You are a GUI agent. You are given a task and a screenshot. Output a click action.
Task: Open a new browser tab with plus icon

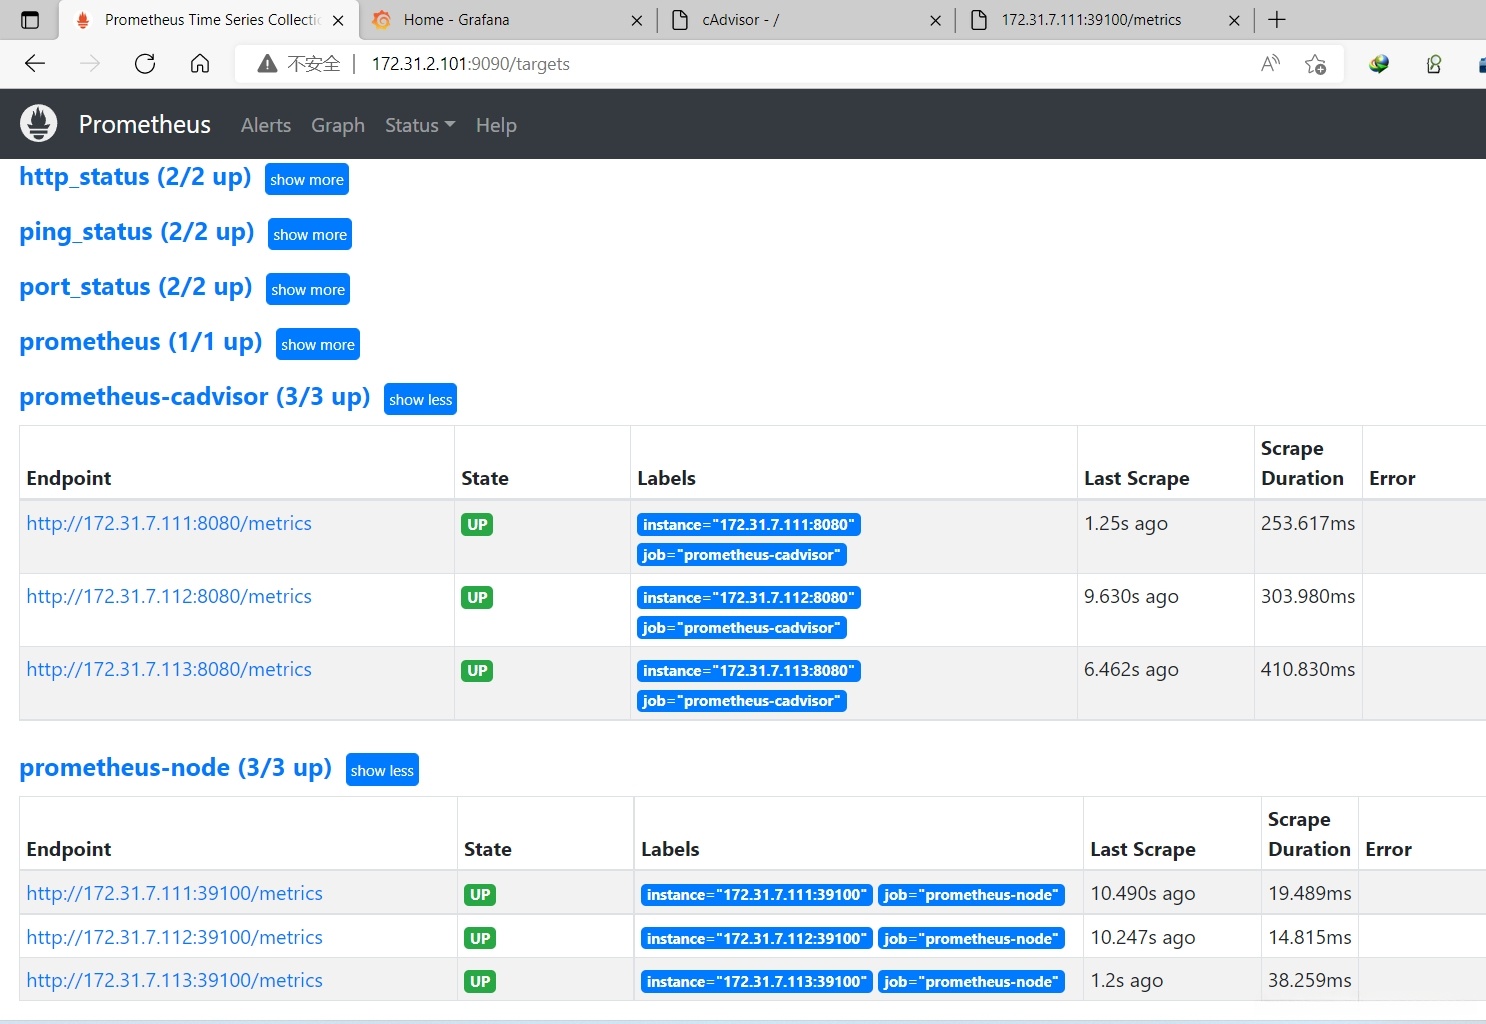(x=1277, y=20)
